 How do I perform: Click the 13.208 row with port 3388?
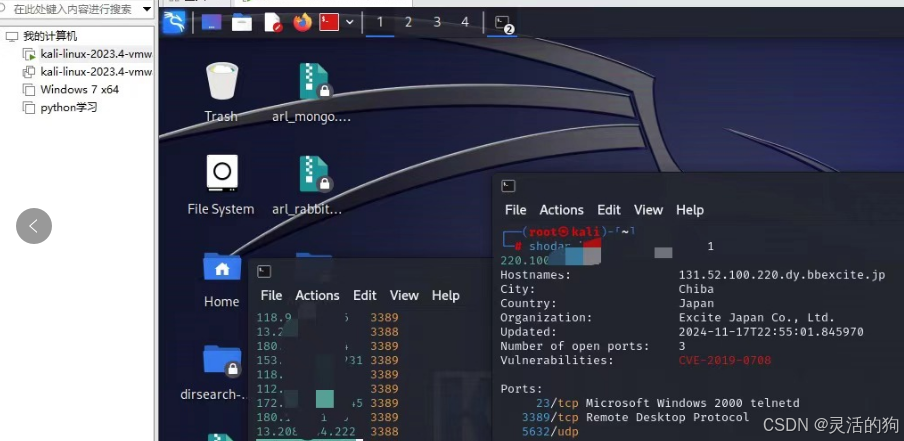coord(327,432)
